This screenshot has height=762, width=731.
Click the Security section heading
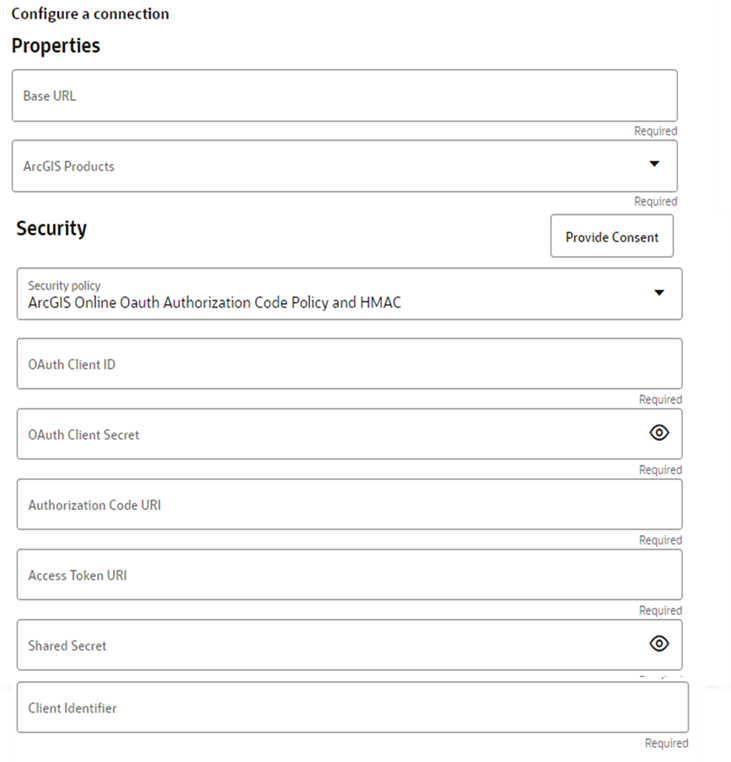[x=52, y=228]
